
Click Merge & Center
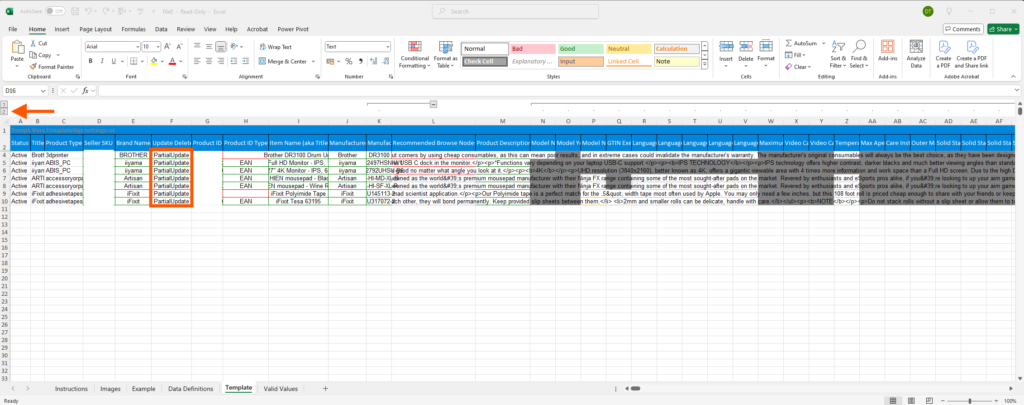283,61
